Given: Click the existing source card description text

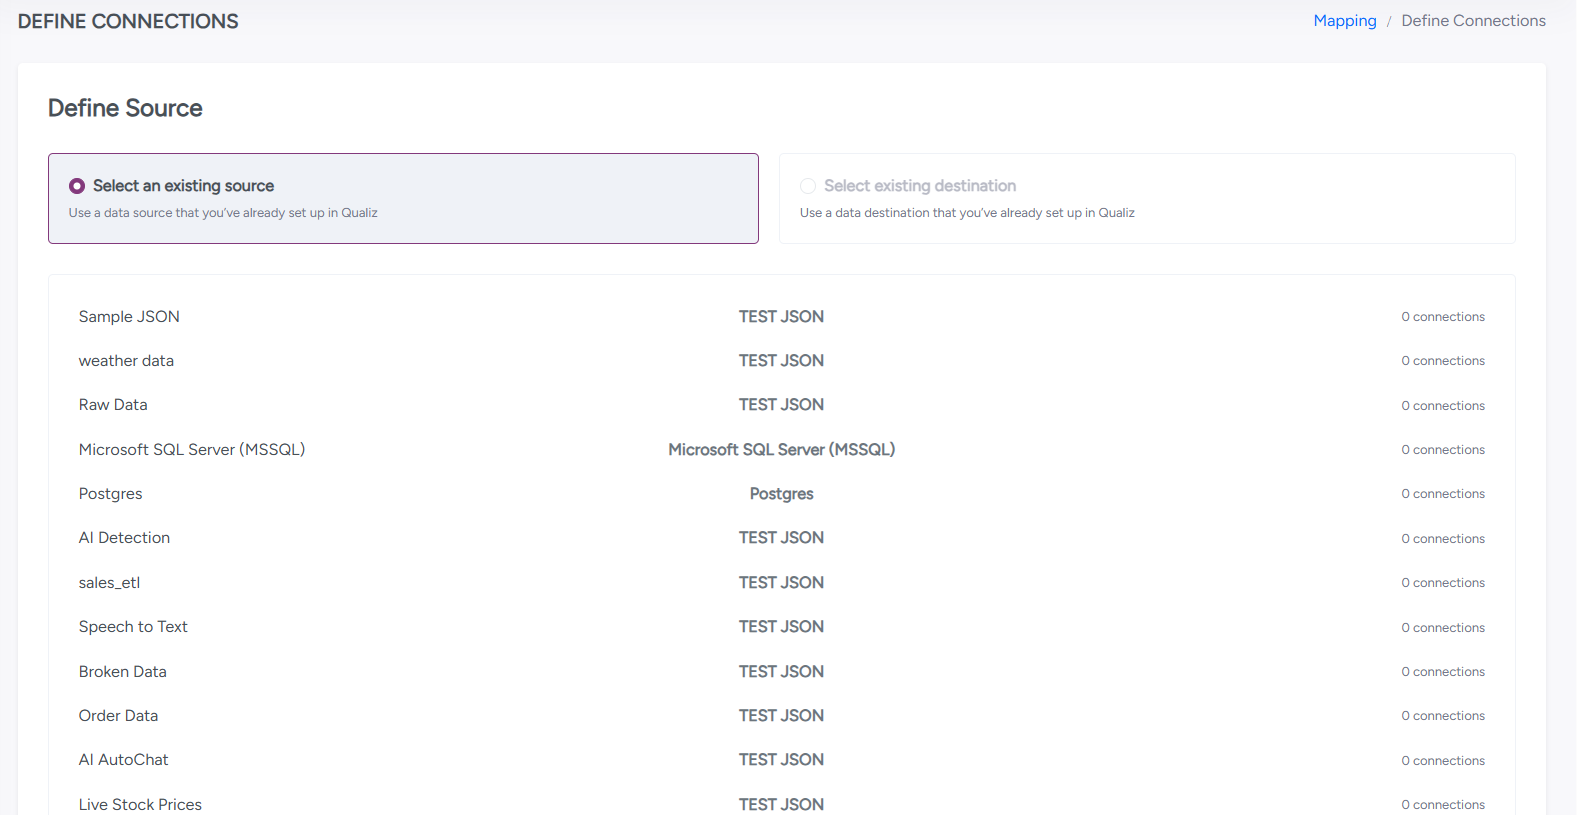Looking at the screenshot, I should [x=223, y=213].
